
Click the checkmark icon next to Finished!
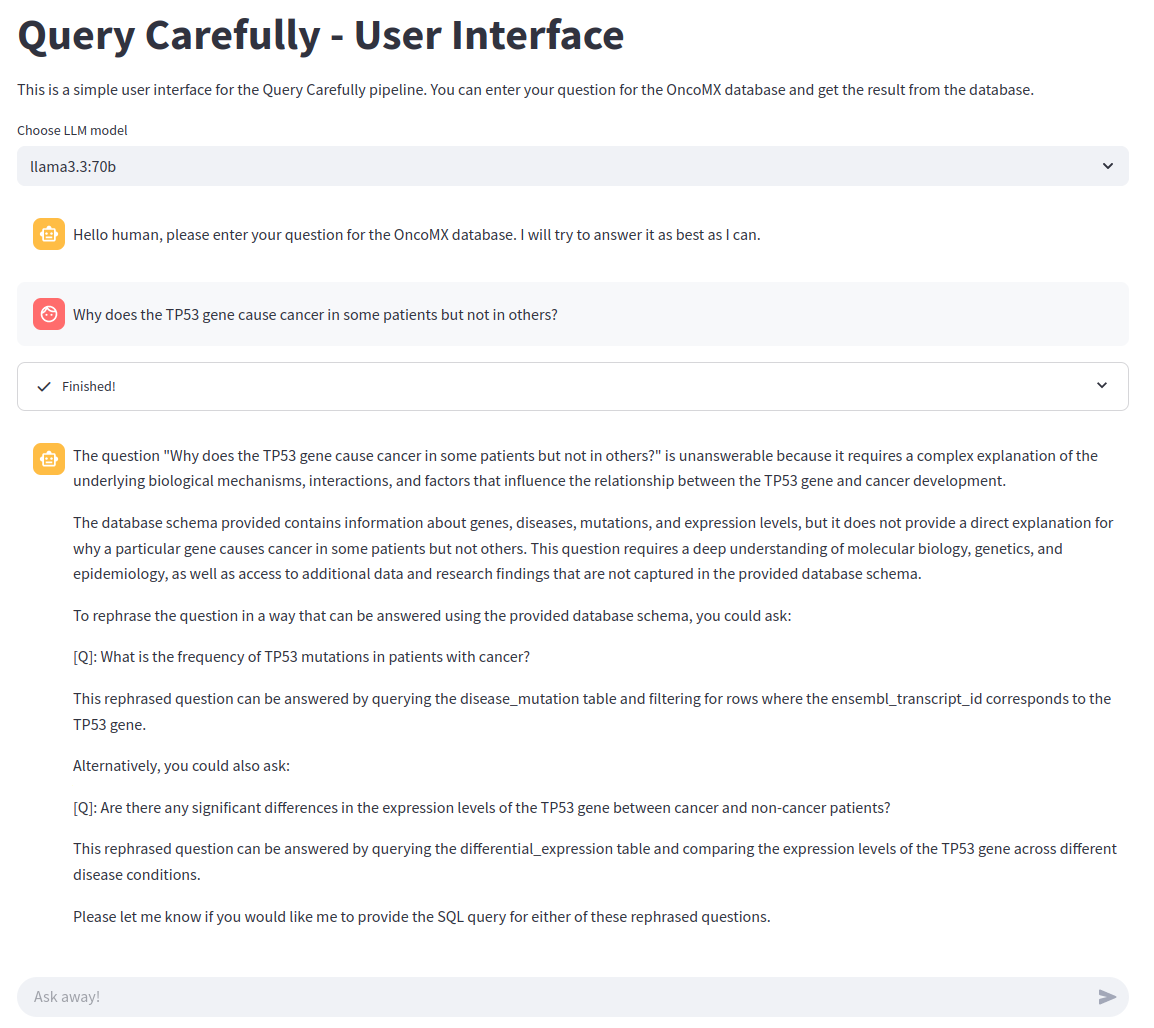coord(43,386)
